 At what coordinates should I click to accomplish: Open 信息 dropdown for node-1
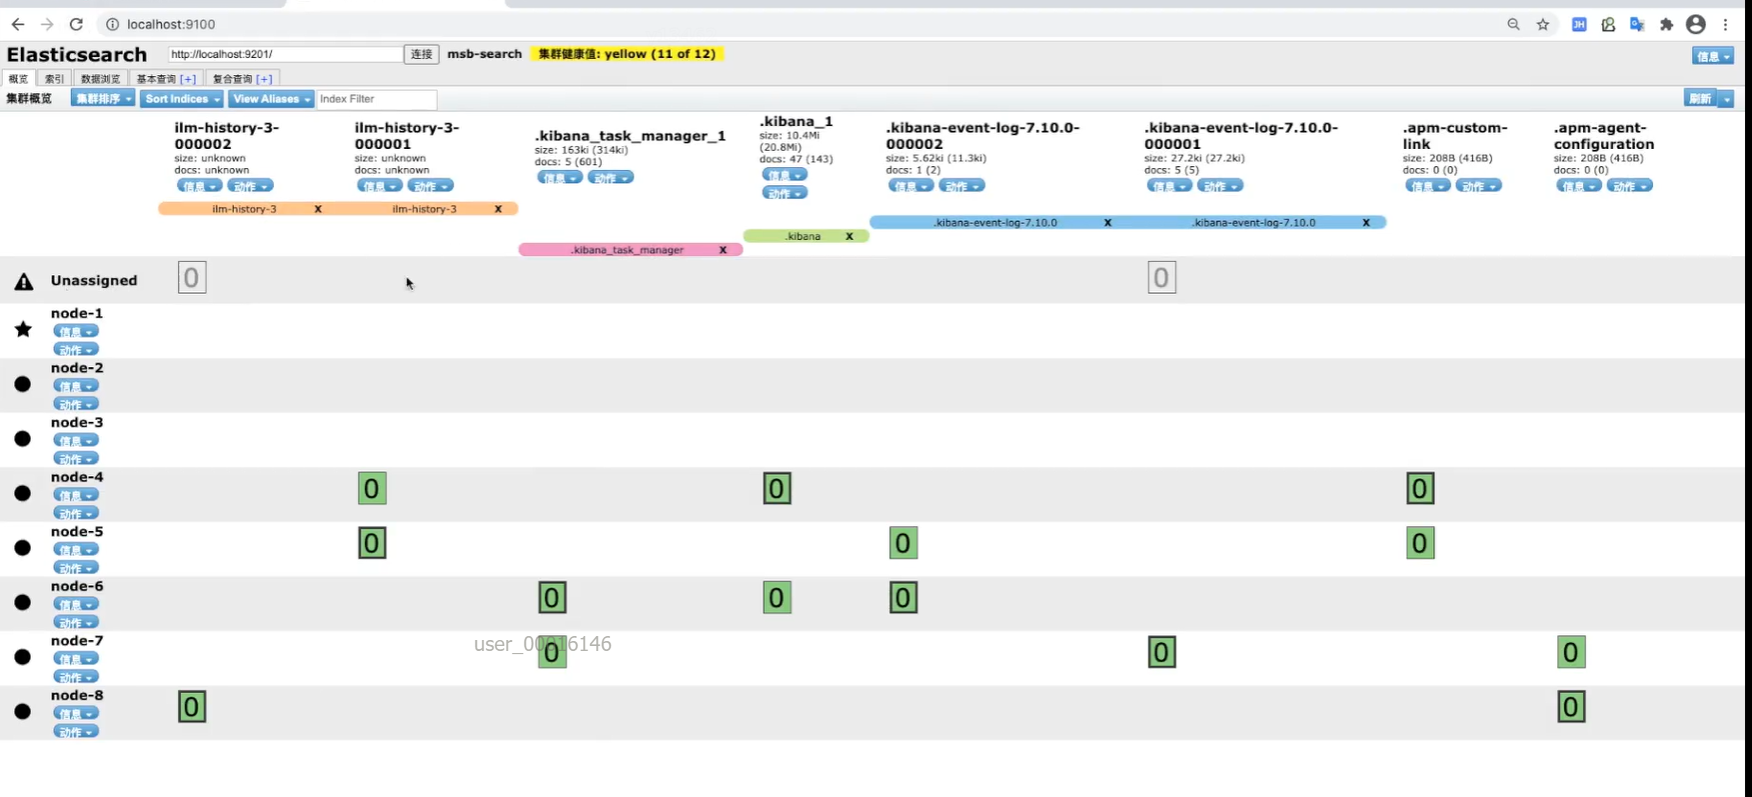[x=76, y=332]
